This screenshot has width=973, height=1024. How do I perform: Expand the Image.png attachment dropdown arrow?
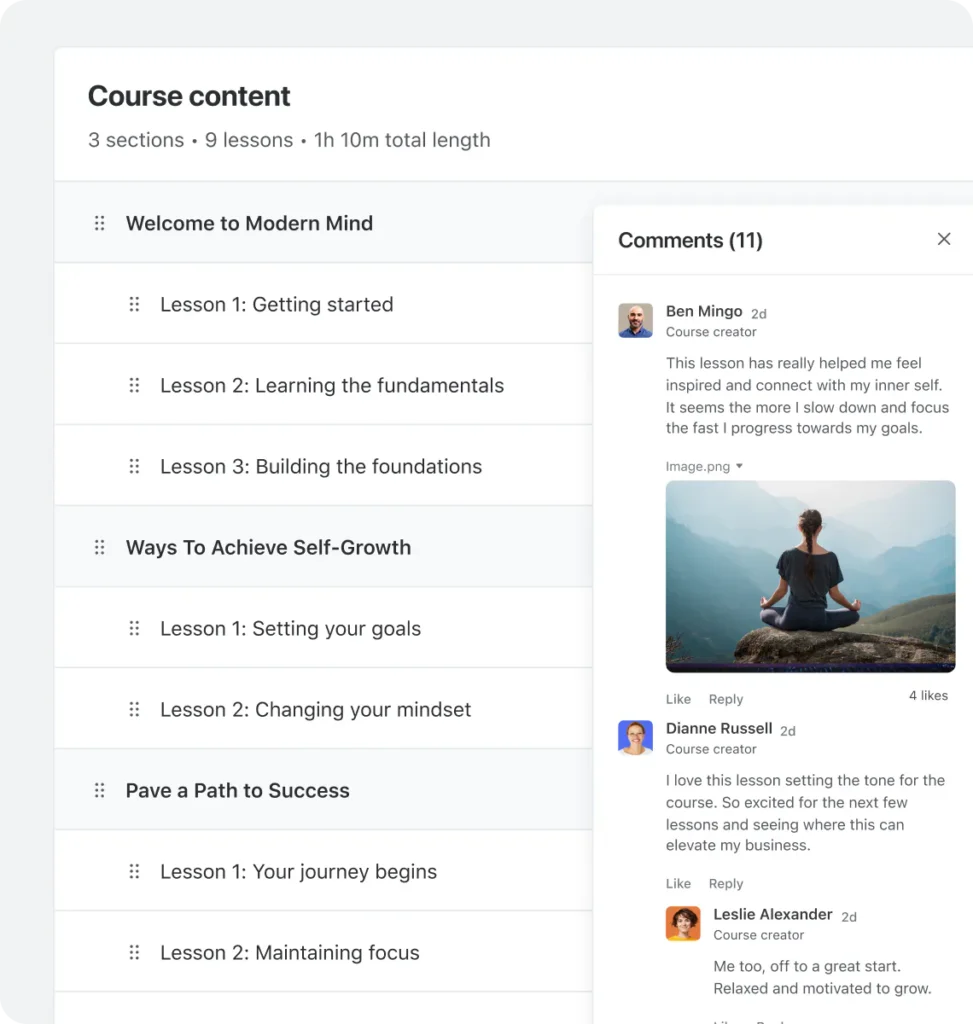pos(739,466)
